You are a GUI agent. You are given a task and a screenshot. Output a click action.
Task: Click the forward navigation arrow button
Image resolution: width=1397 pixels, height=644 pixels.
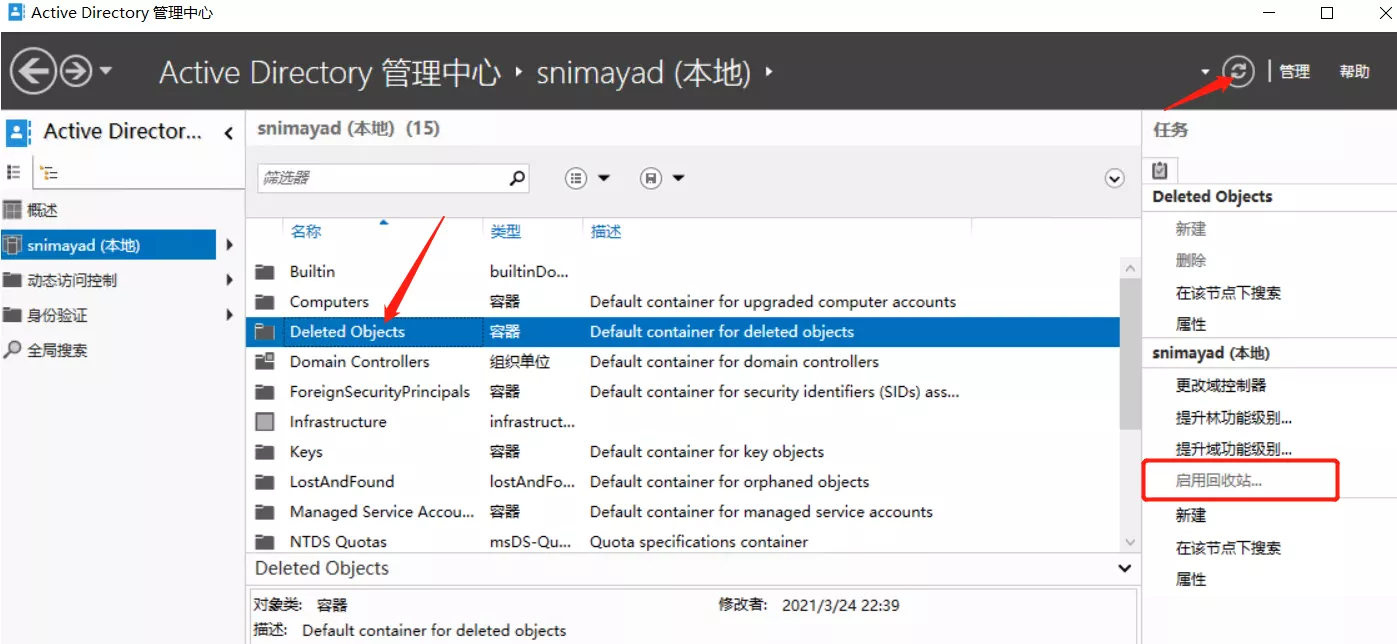77,72
